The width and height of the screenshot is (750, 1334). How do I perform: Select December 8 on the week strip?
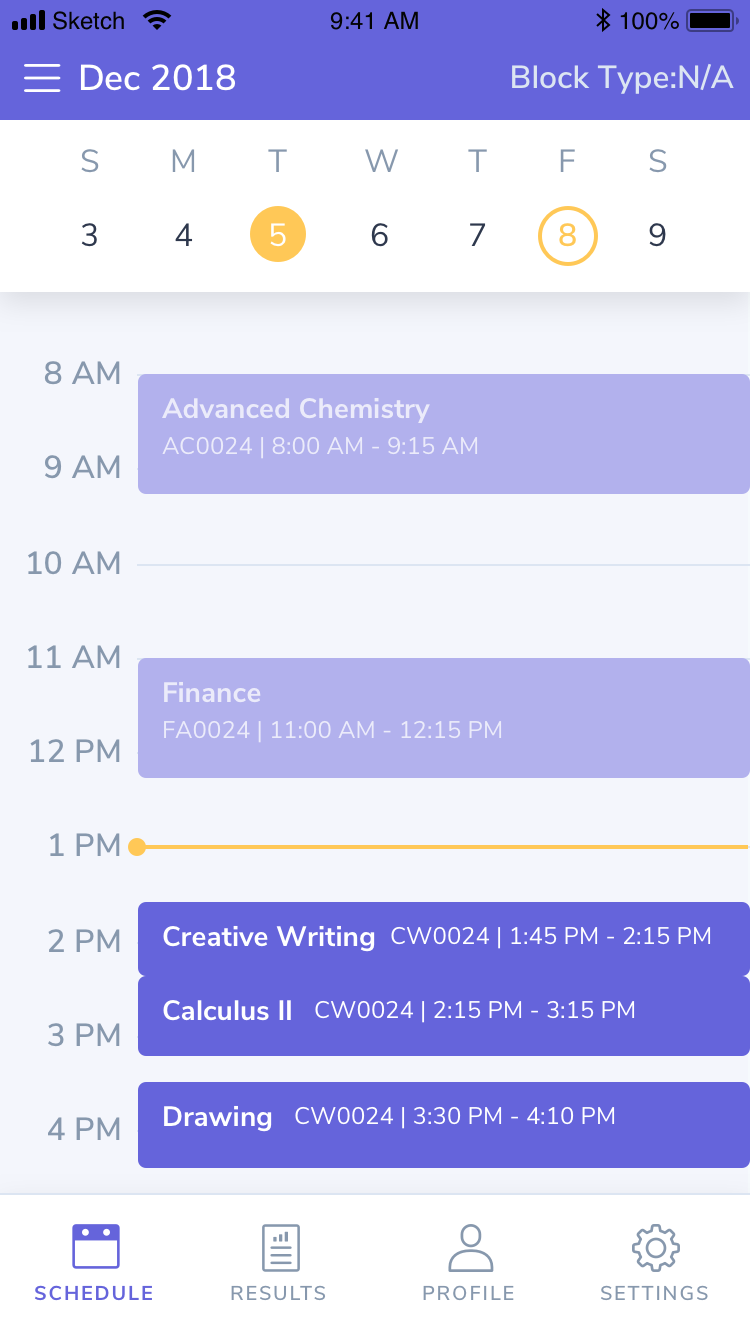[x=567, y=235]
